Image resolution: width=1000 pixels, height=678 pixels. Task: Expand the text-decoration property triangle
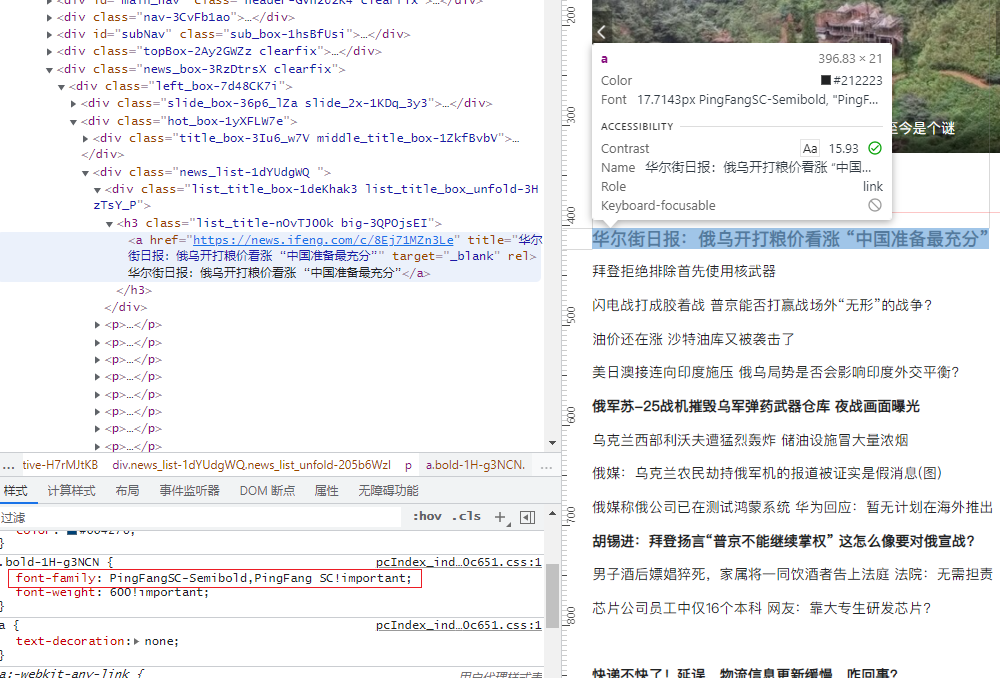click(x=136, y=642)
